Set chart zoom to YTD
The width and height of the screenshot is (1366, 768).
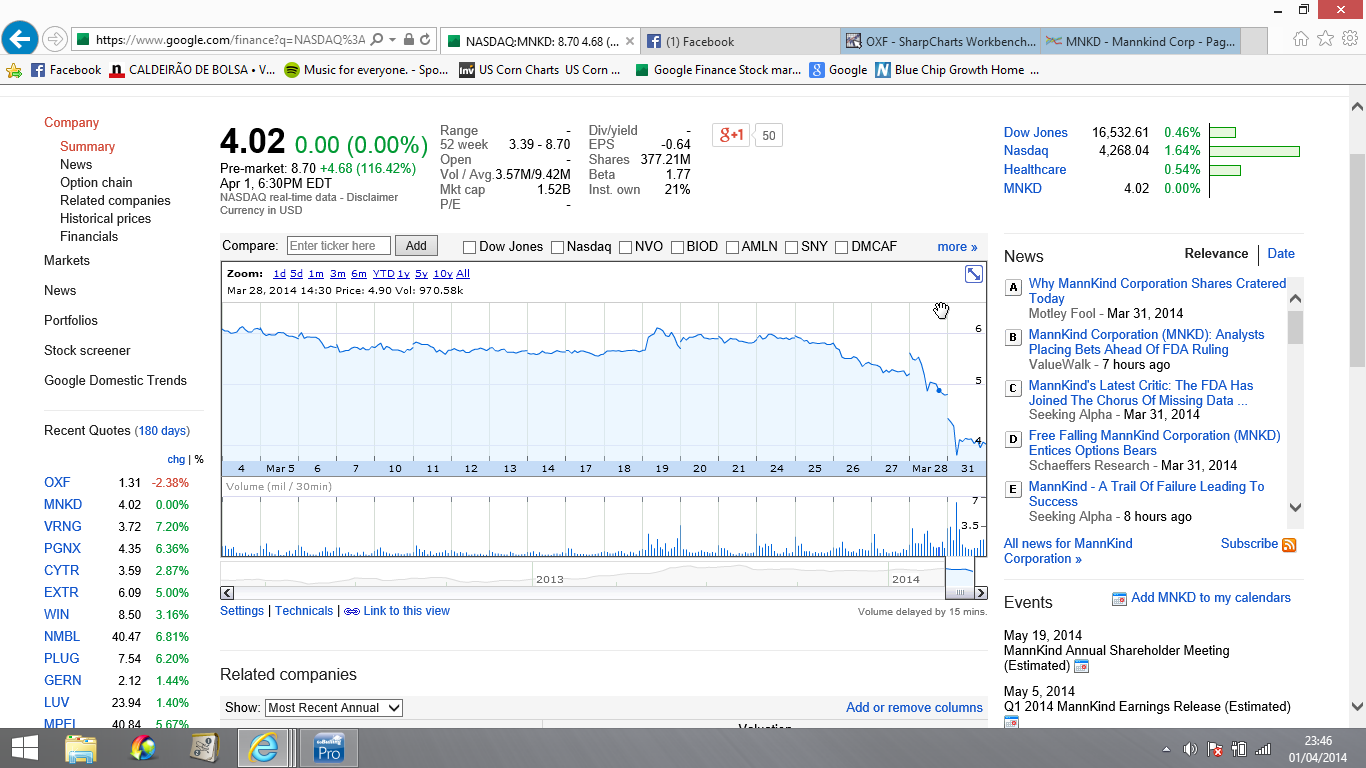pyautogui.click(x=383, y=274)
